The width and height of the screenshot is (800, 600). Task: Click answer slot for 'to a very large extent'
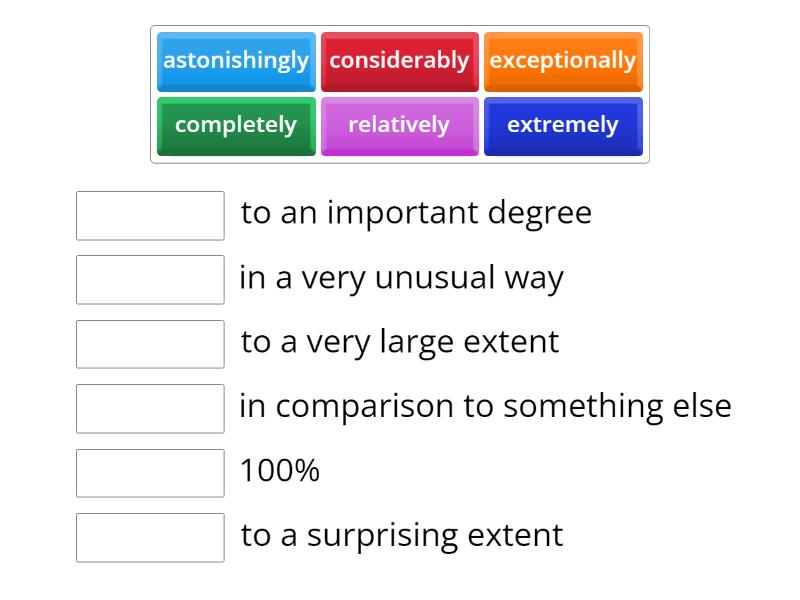click(150, 344)
